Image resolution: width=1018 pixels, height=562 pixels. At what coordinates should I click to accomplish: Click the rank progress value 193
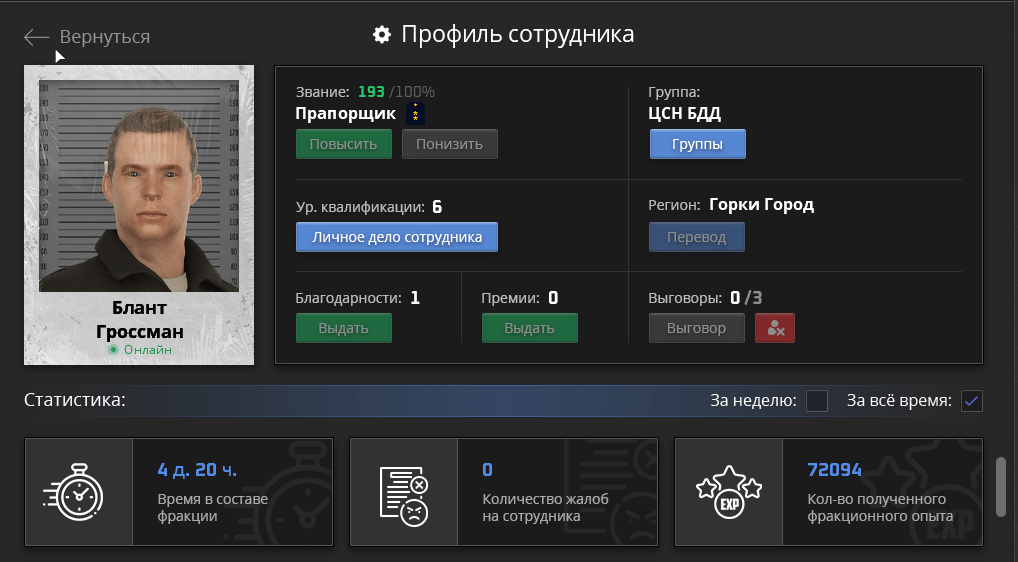click(x=371, y=92)
